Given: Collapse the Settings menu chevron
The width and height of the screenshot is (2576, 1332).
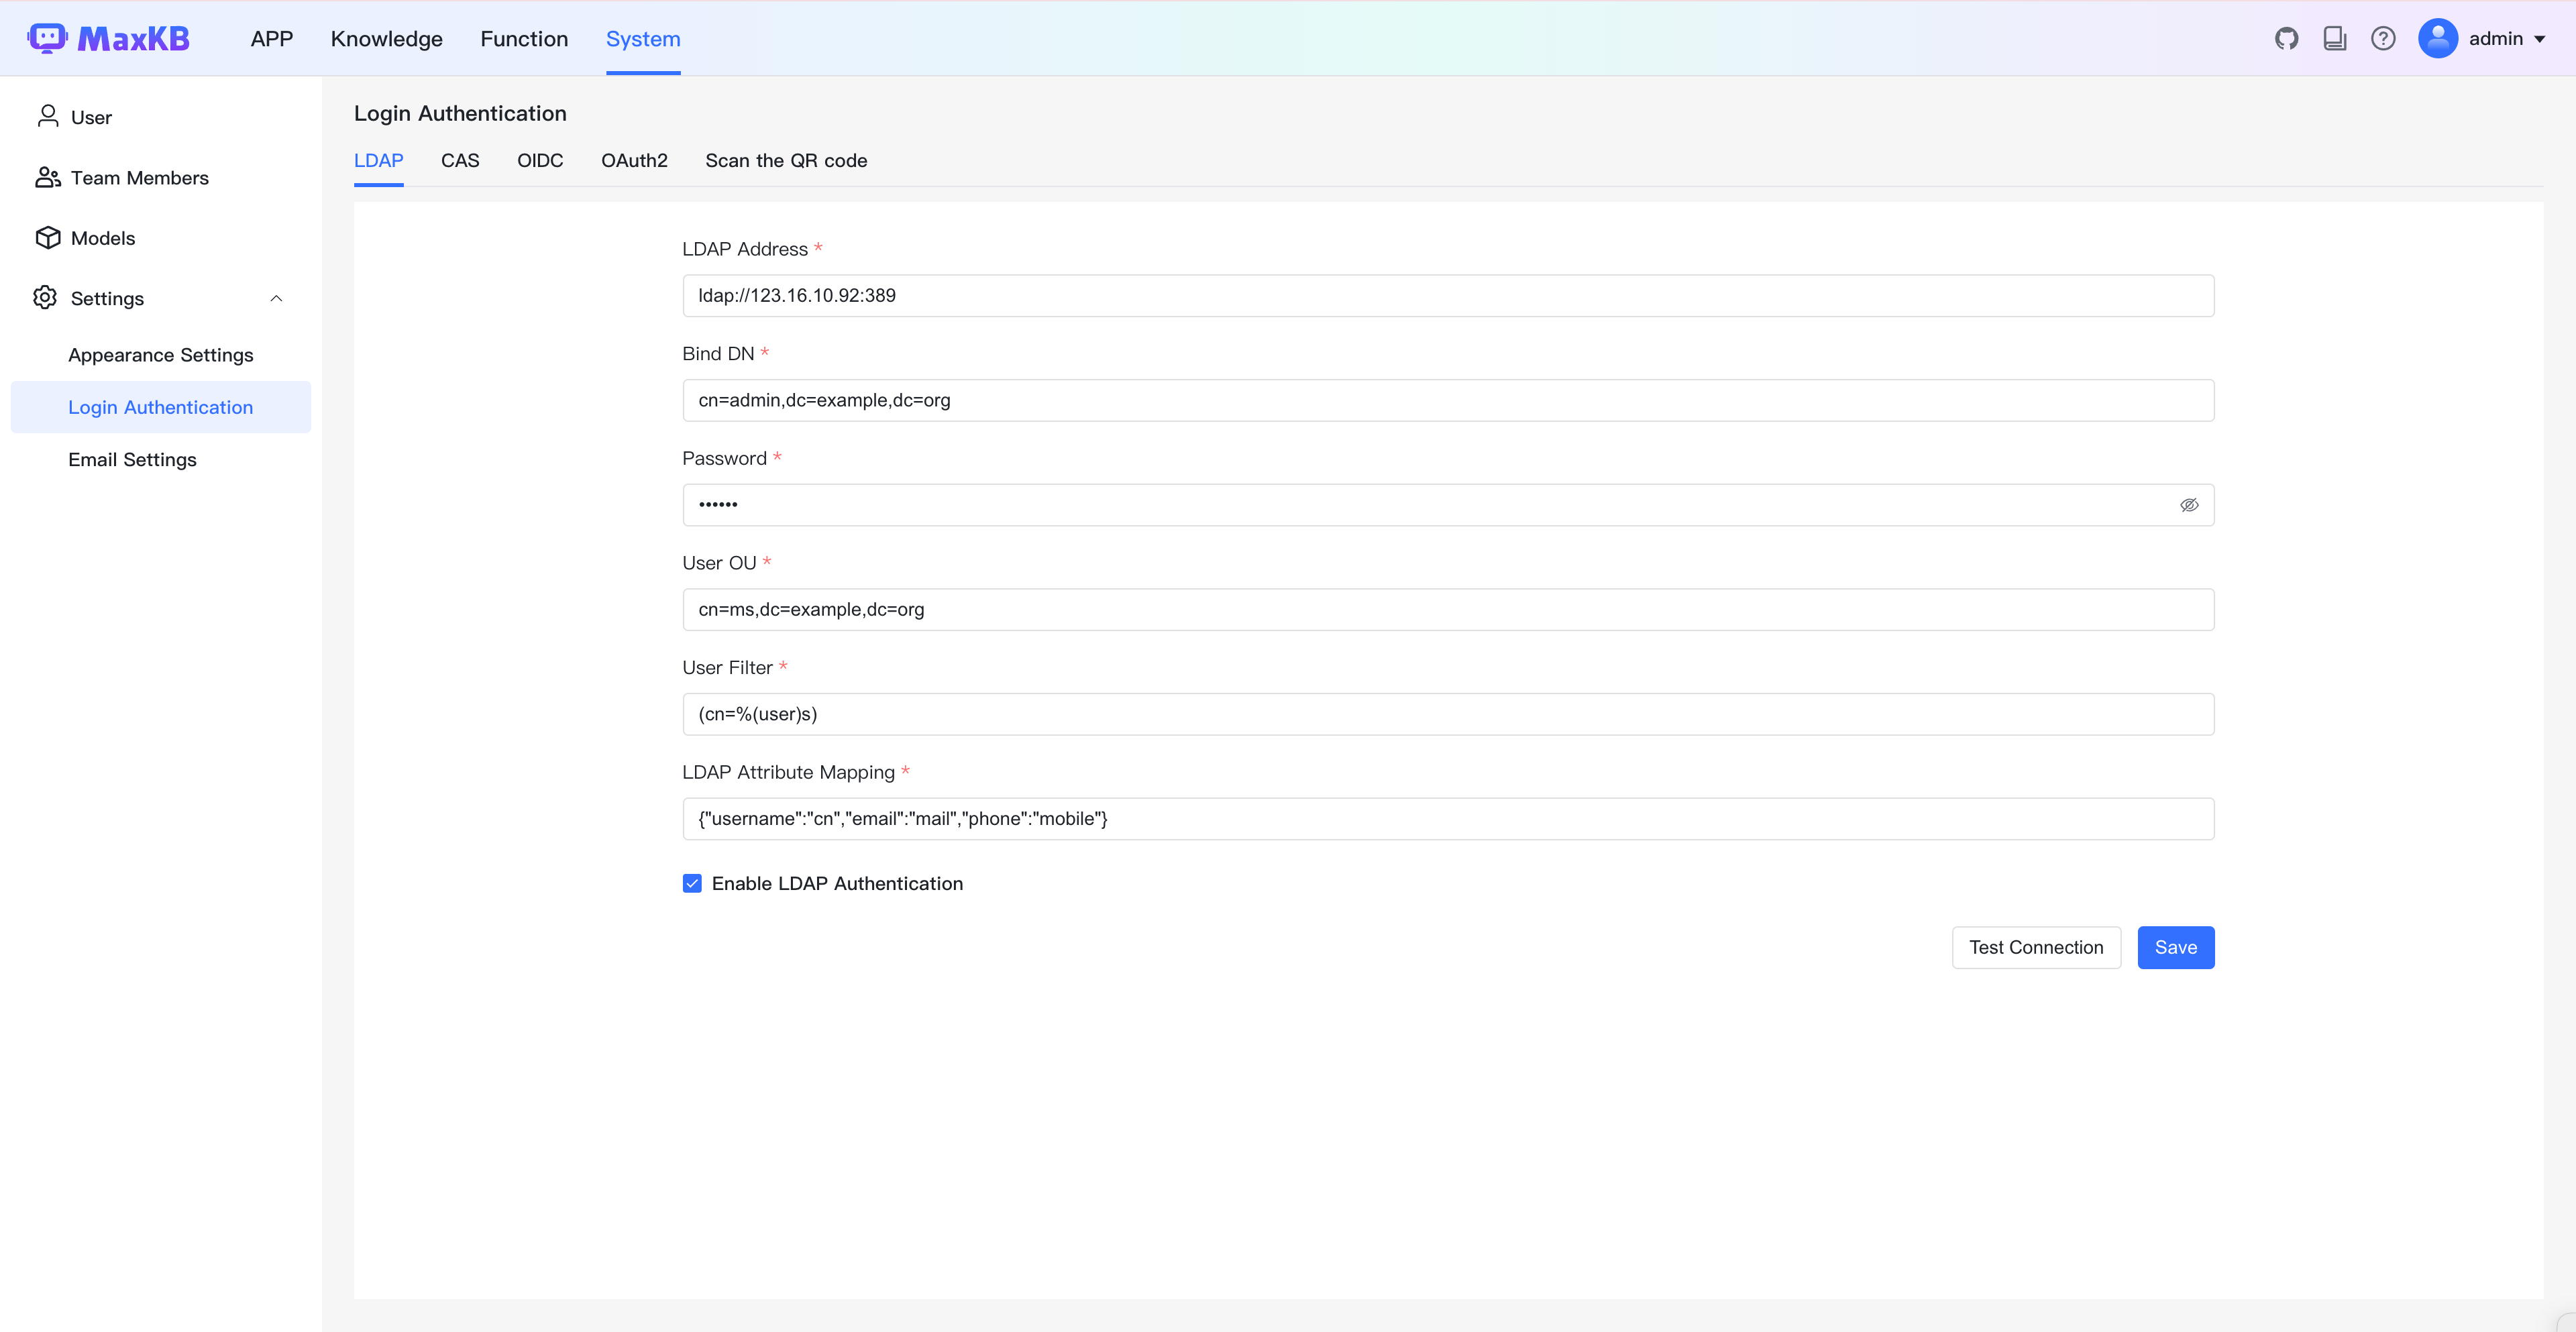Looking at the screenshot, I should (x=277, y=298).
